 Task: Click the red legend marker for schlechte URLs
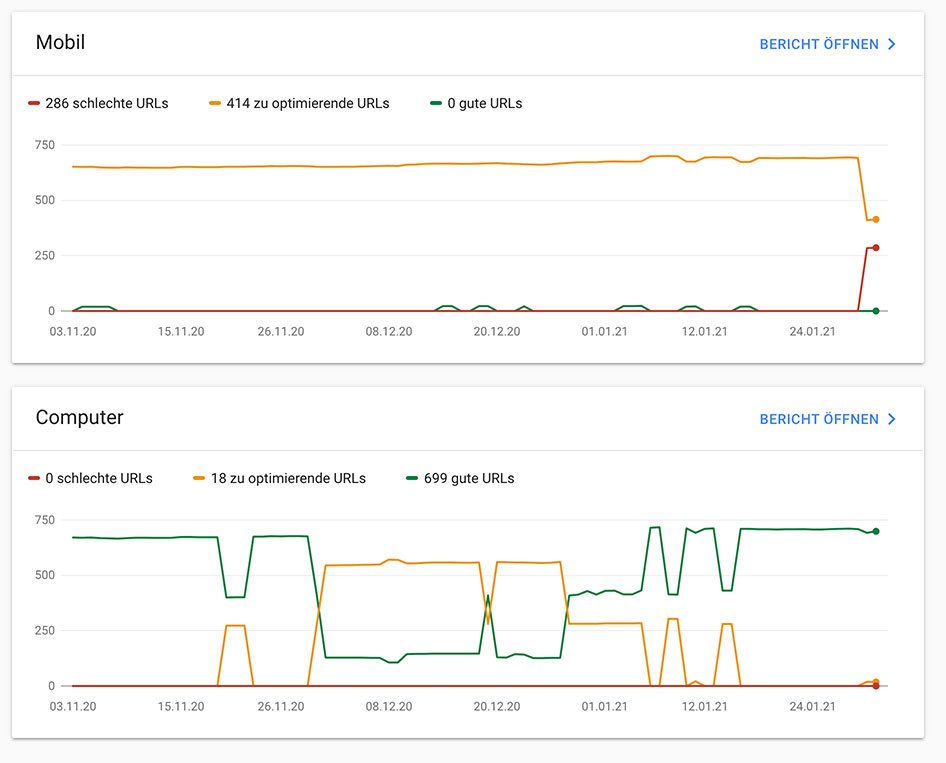(33, 102)
